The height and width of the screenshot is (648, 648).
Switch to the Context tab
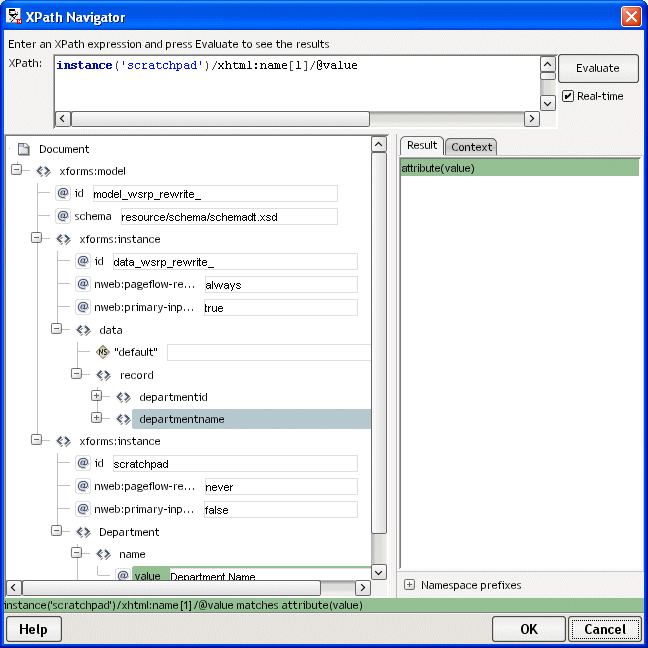click(x=471, y=147)
